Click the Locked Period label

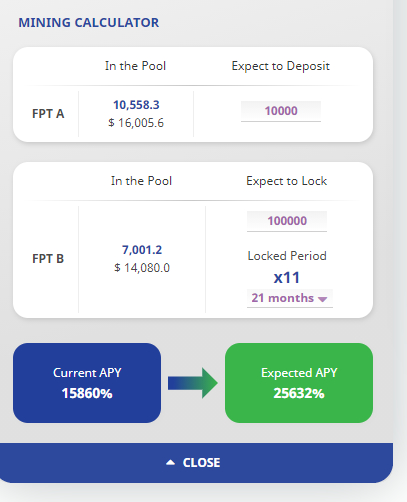[x=287, y=256]
